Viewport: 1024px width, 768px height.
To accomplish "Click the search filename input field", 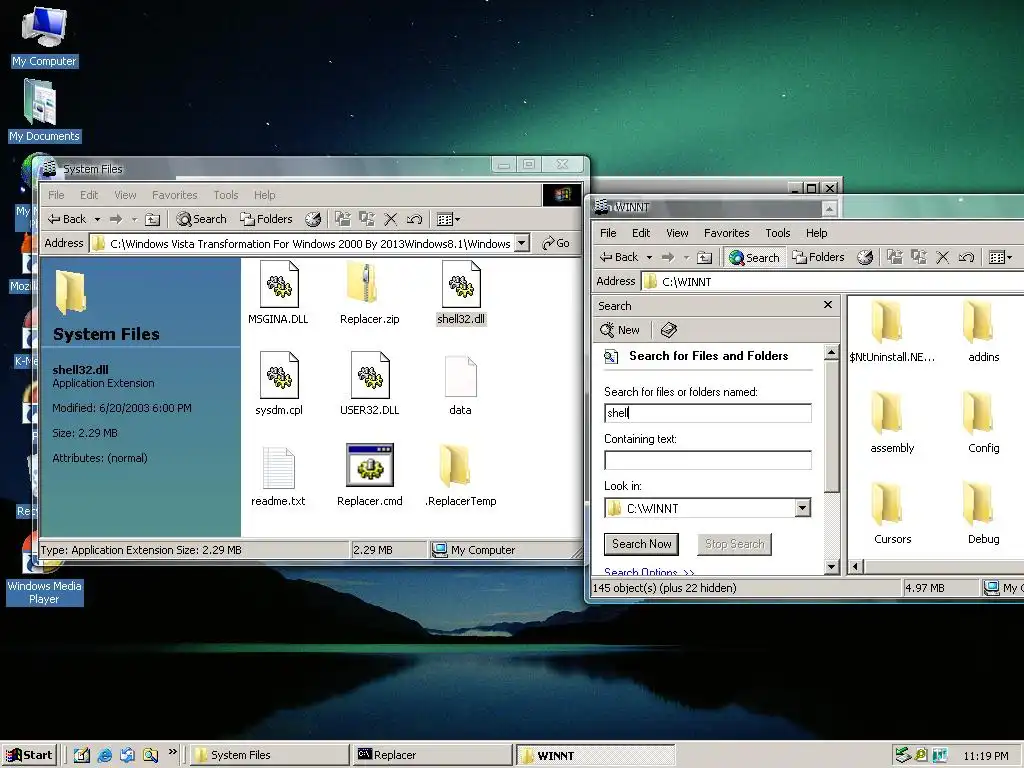I will coord(708,413).
